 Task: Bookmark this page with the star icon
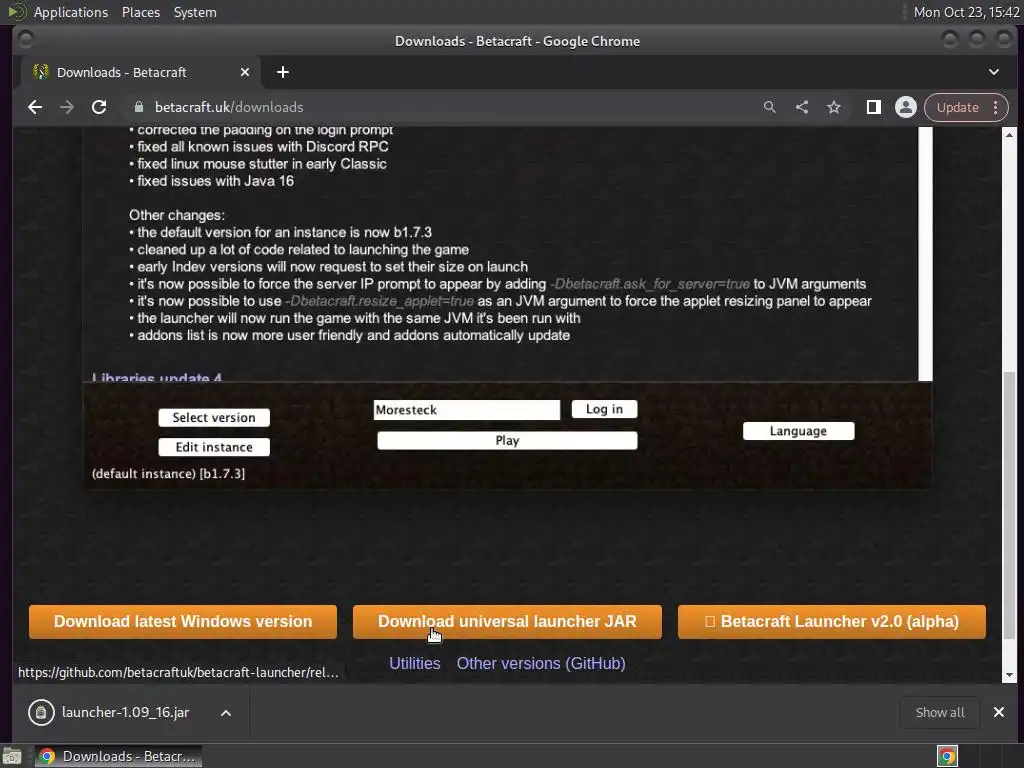coord(834,107)
